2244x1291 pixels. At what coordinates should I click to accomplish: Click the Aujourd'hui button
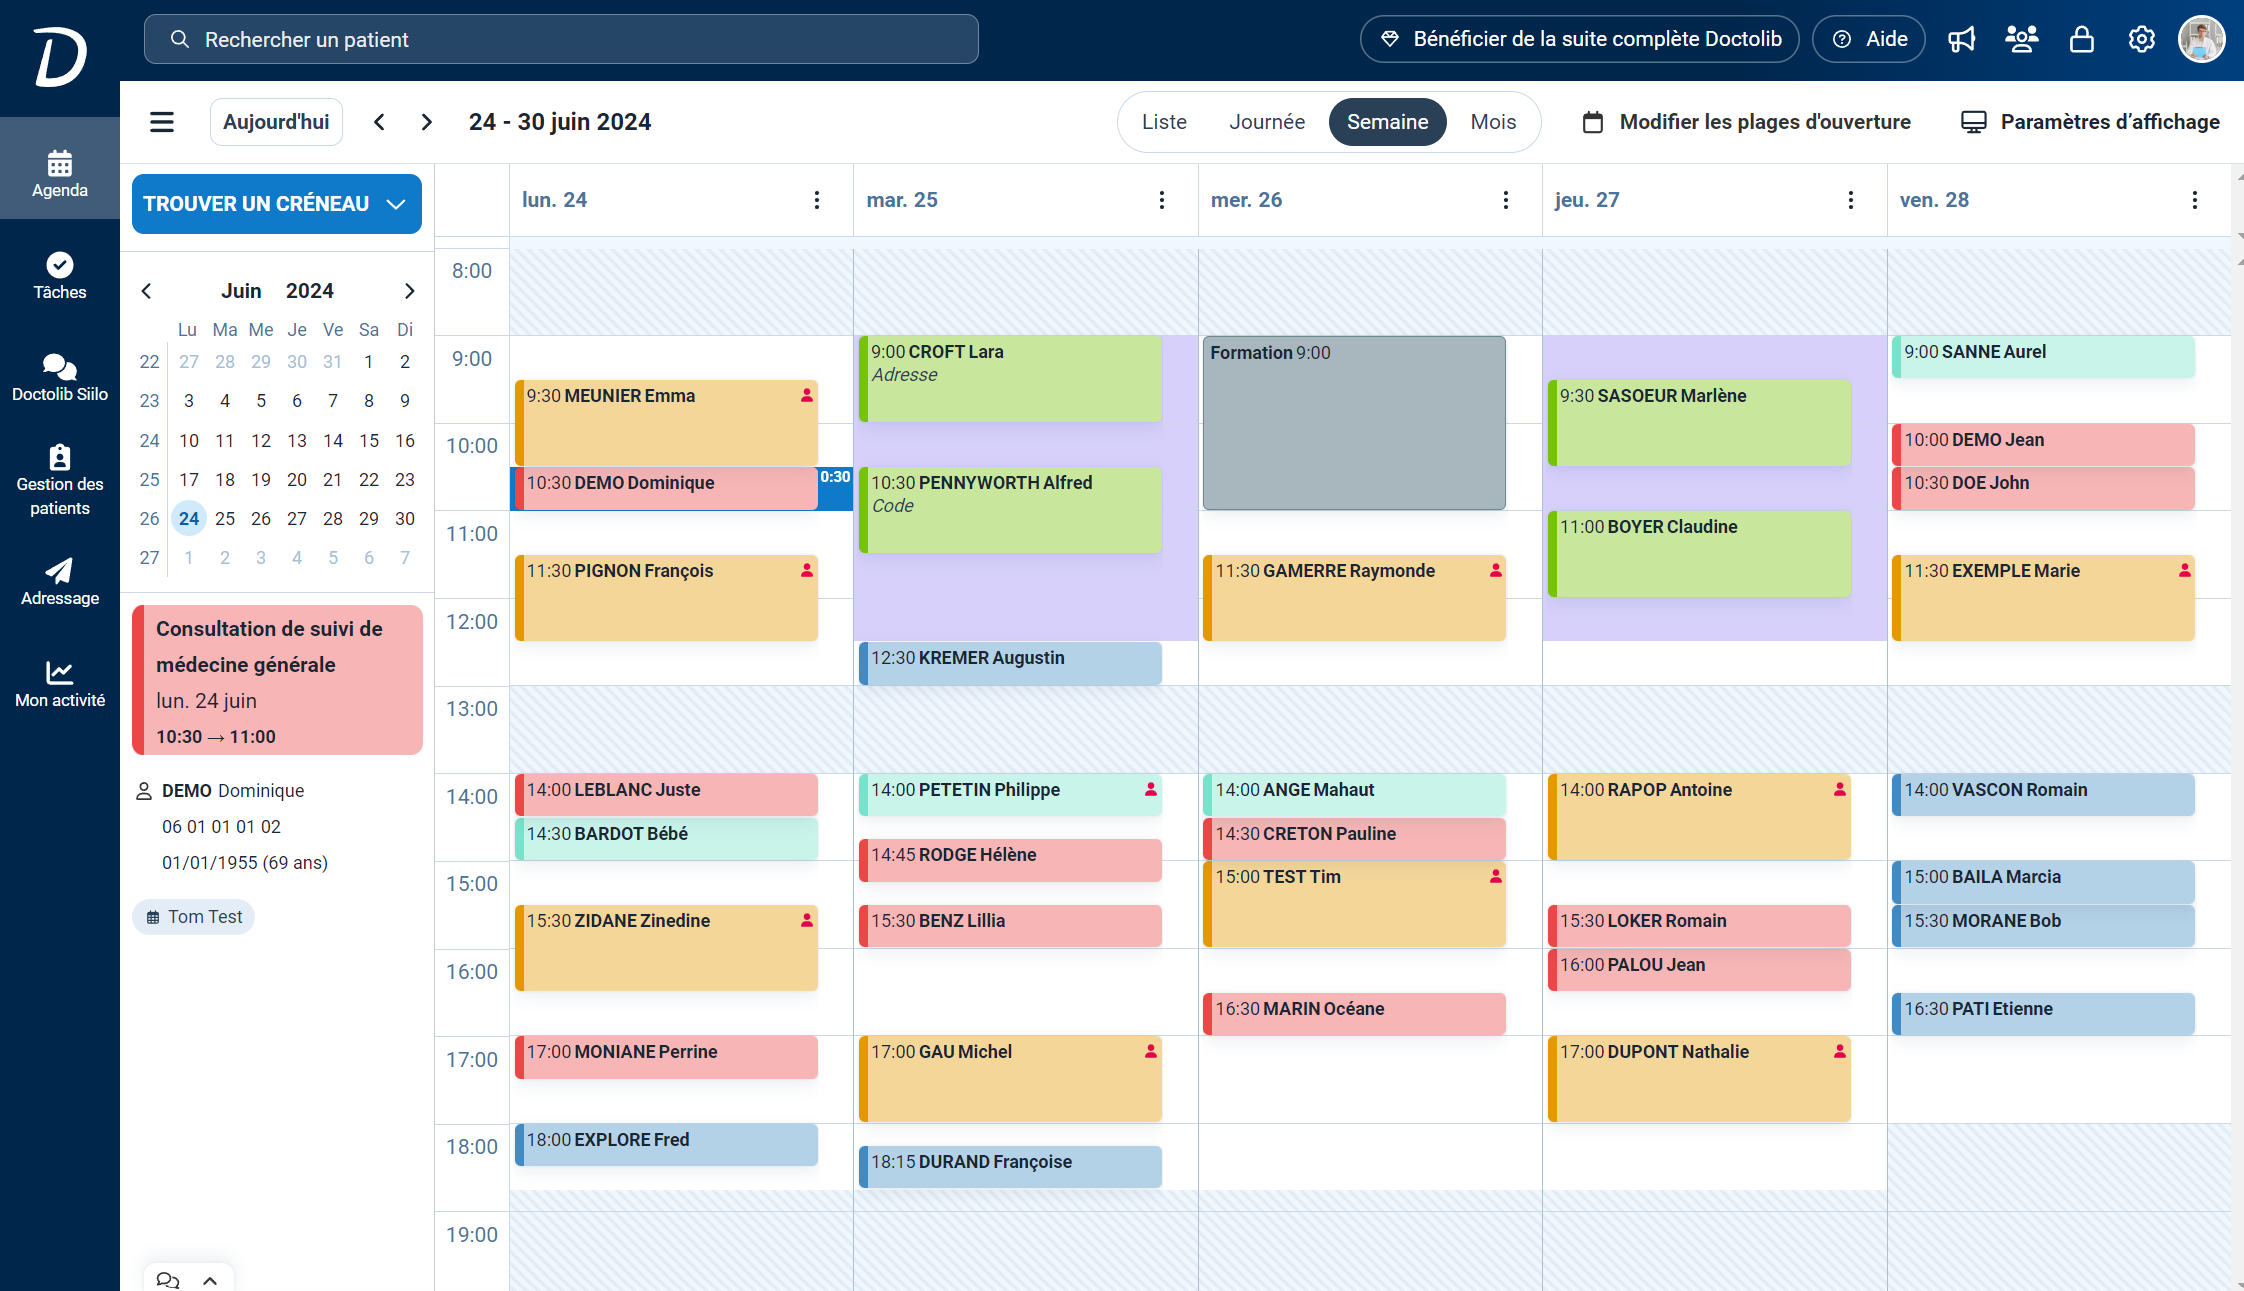[276, 121]
